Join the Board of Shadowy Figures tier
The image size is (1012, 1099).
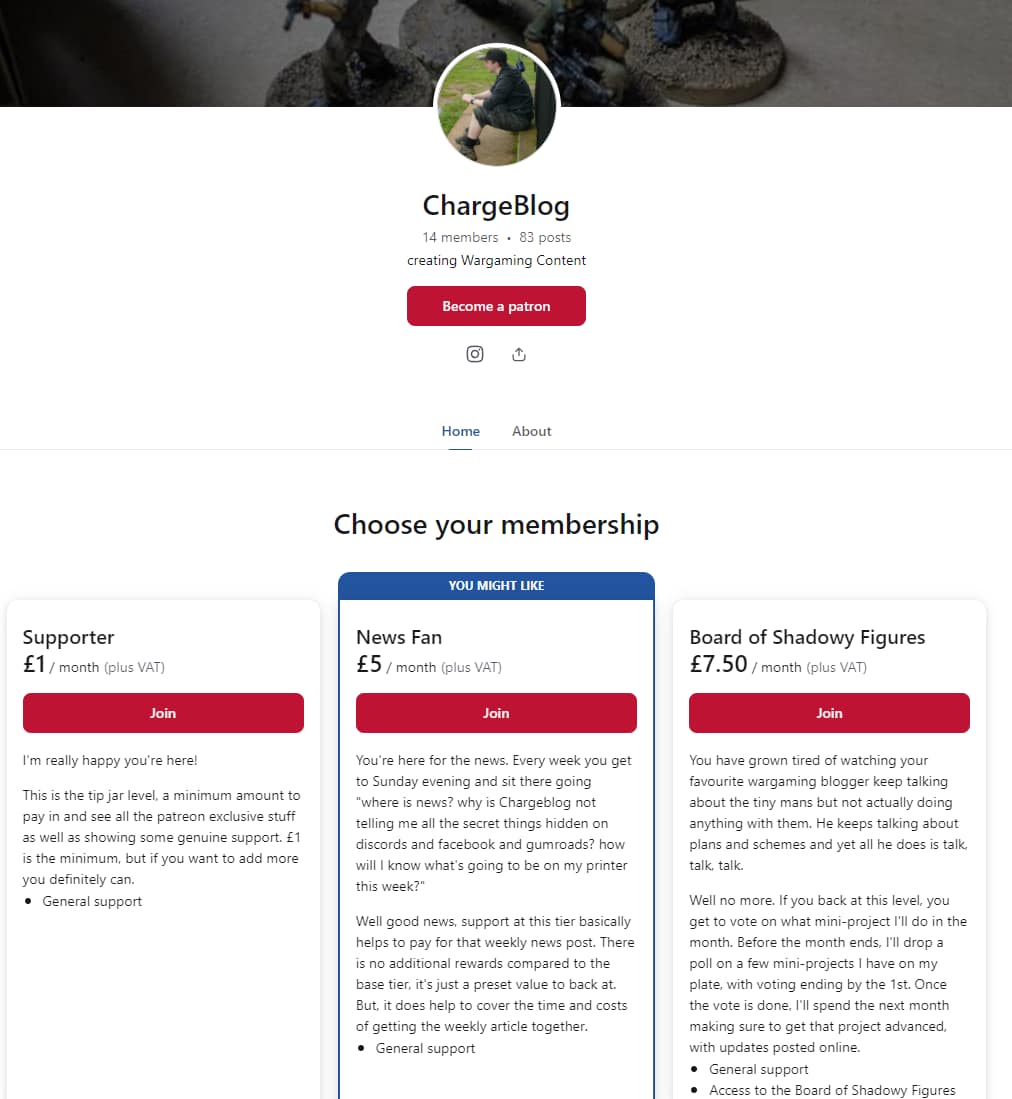[829, 713]
